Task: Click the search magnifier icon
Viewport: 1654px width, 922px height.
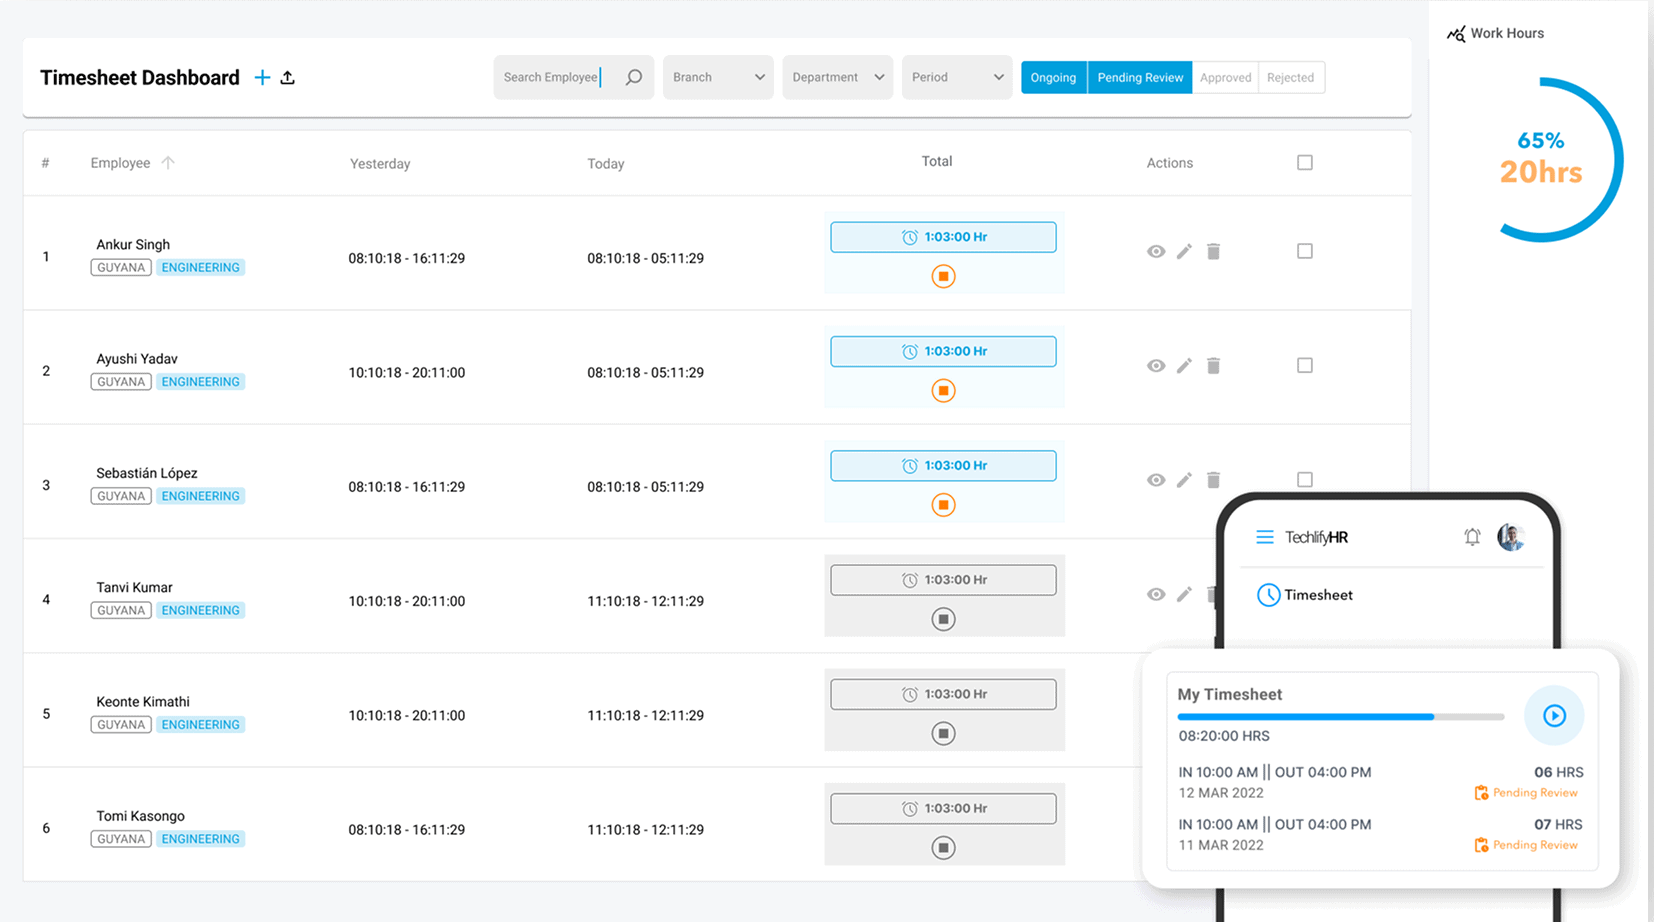Action: click(634, 77)
